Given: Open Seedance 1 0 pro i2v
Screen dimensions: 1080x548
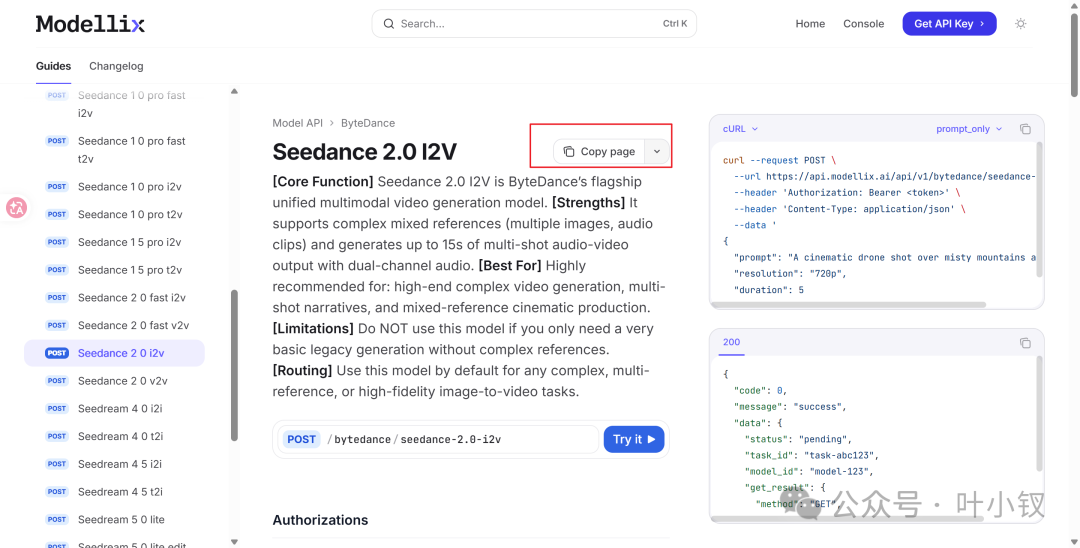Looking at the screenshot, I should click(x=114, y=187).
